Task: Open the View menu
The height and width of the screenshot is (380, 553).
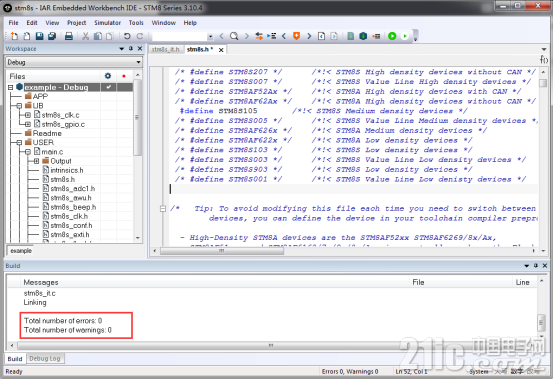Action: click(x=52, y=23)
